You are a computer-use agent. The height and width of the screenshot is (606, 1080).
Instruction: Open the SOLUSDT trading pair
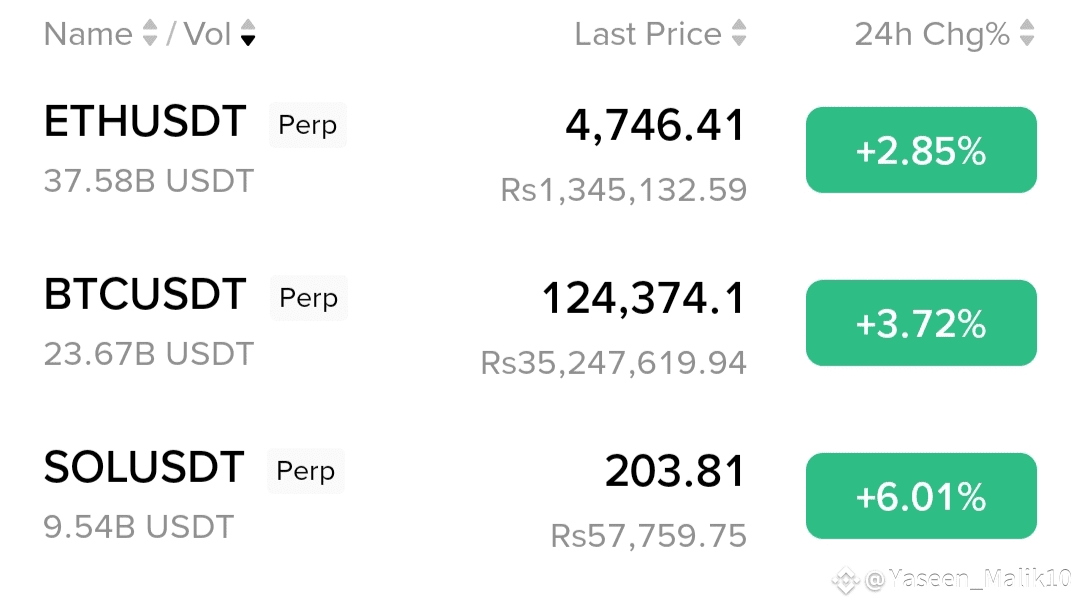144,469
